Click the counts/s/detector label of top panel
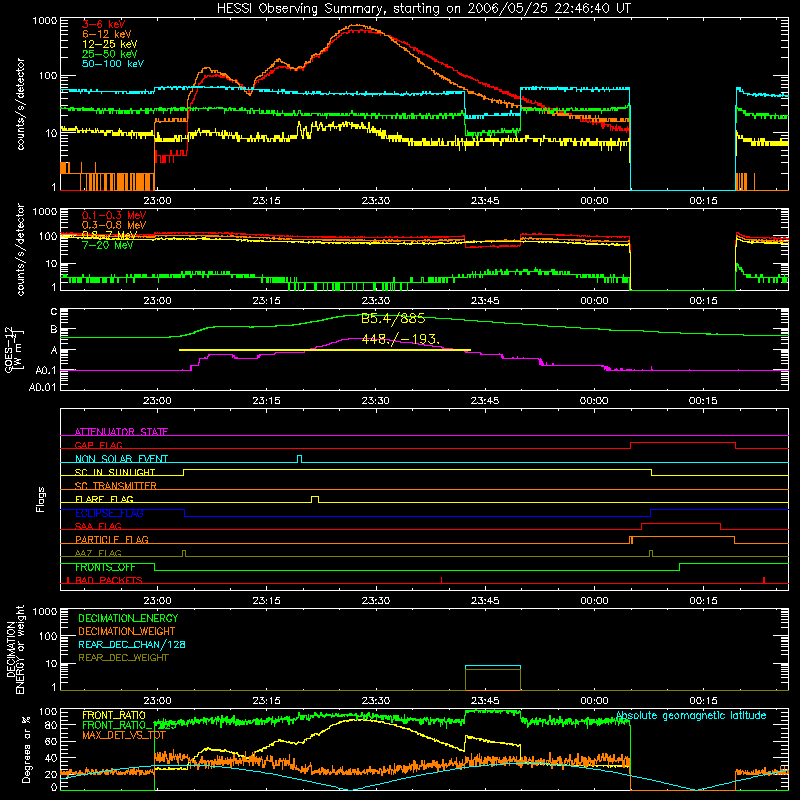The height and width of the screenshot is (800, 800). pos(20,104)
